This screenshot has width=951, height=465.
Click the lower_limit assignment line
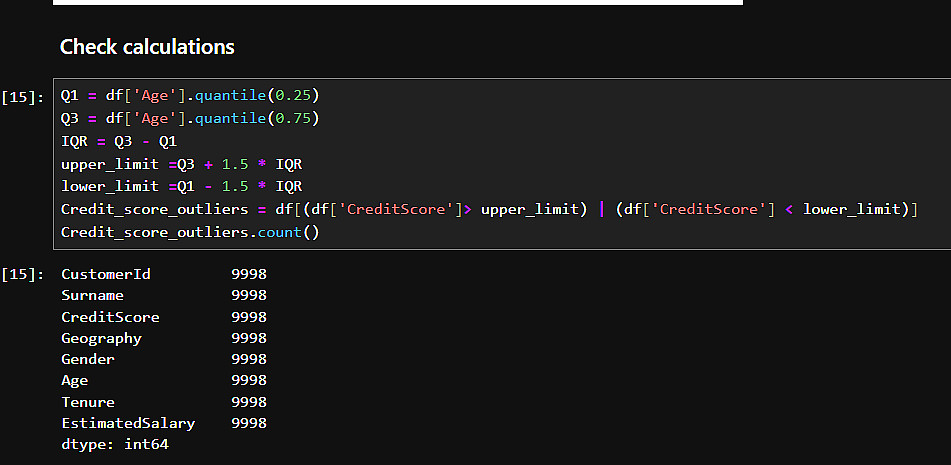(181, 186)
